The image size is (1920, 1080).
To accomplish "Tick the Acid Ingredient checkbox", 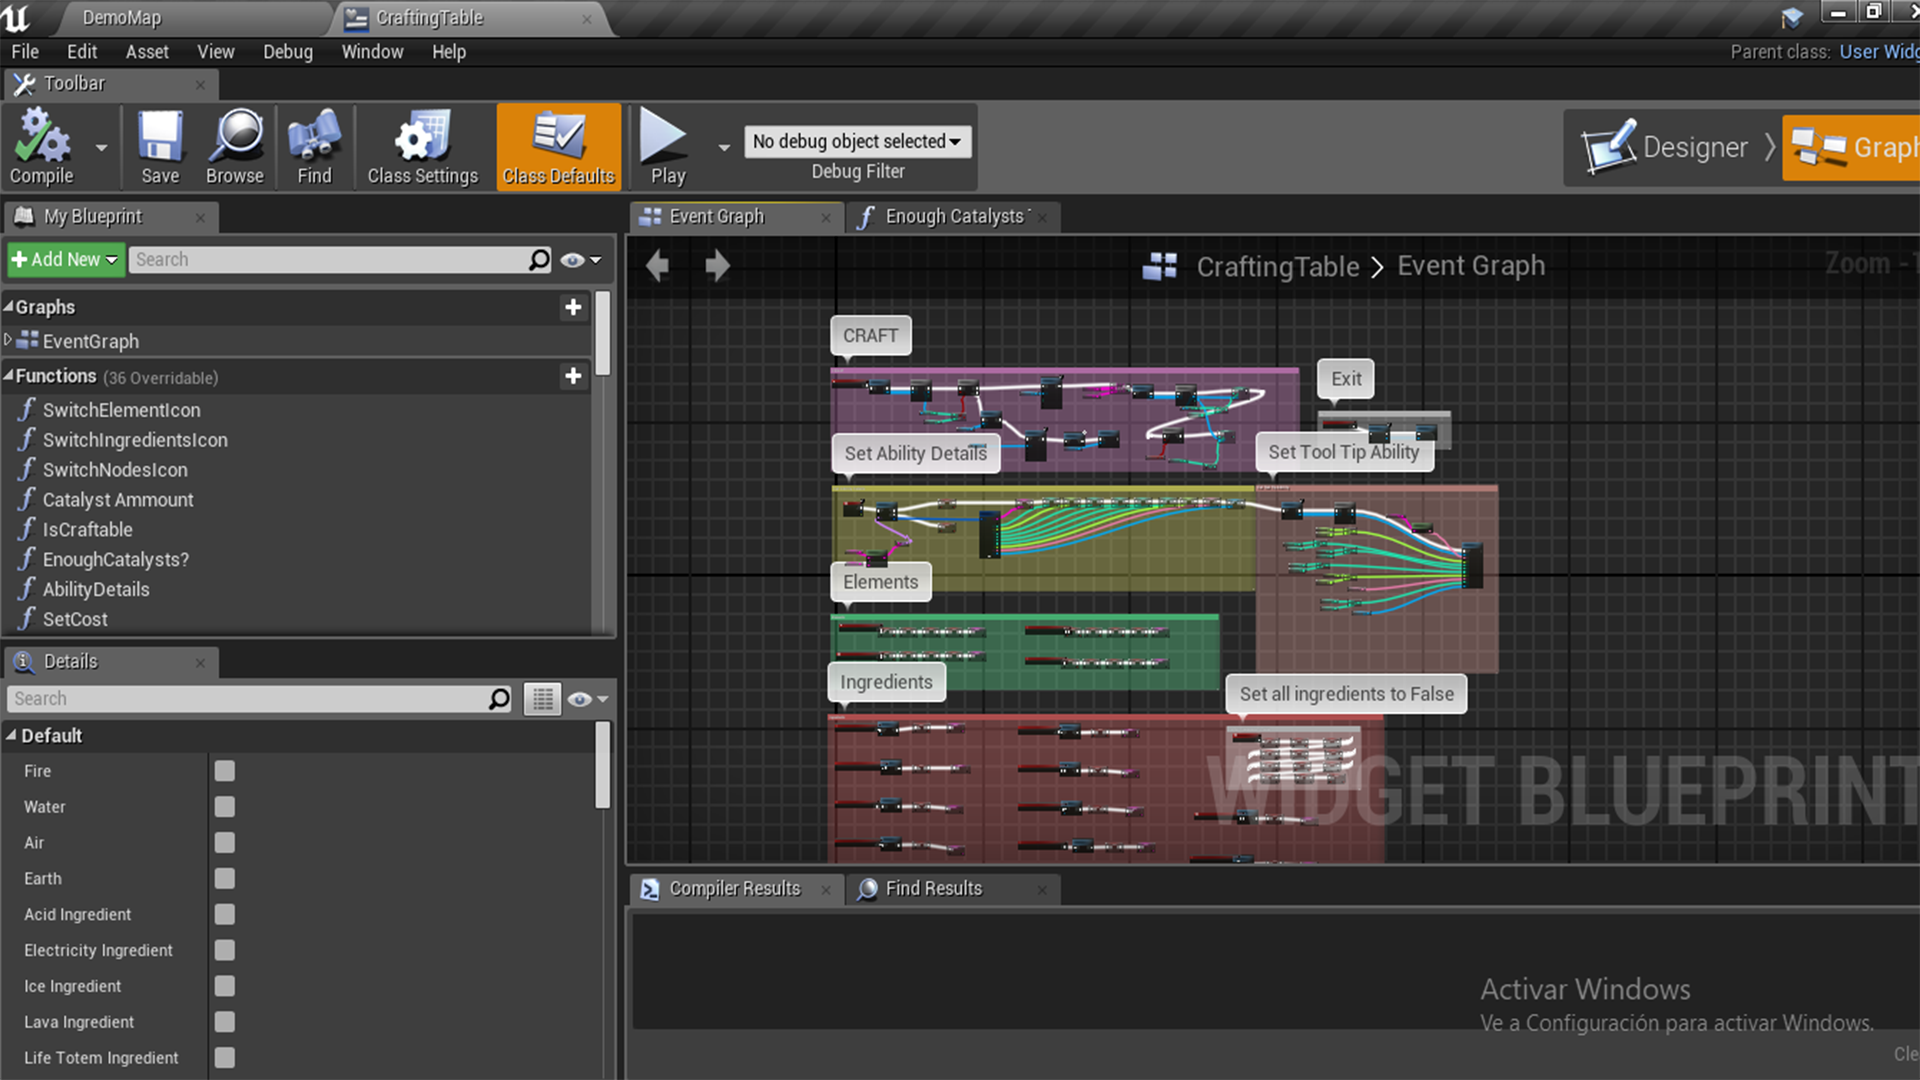I will (225, 914).
